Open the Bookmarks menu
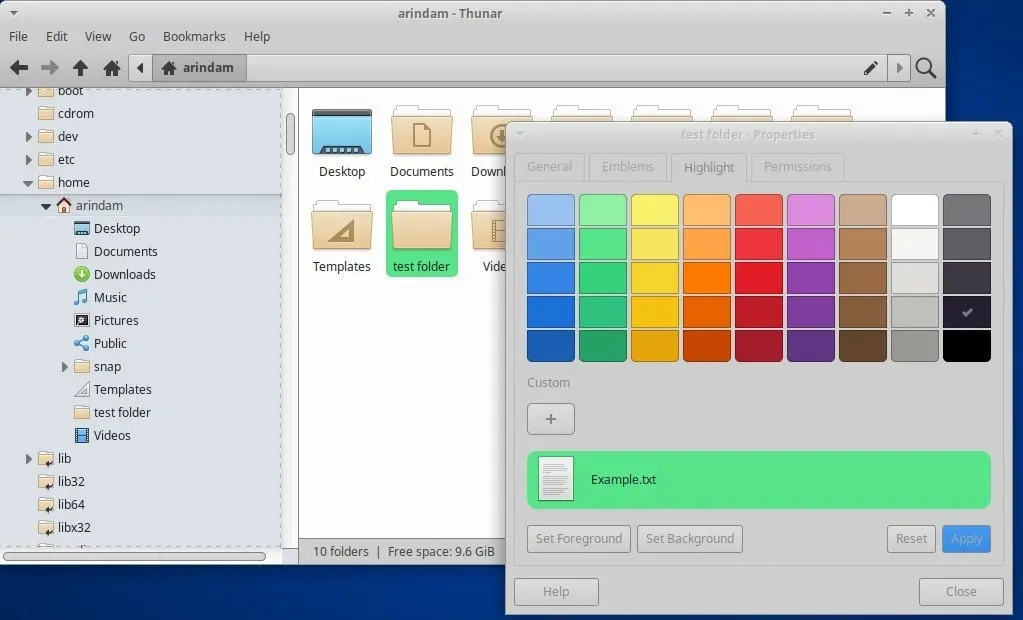This screenshot has height=620, width=1023. pos(194,36)
